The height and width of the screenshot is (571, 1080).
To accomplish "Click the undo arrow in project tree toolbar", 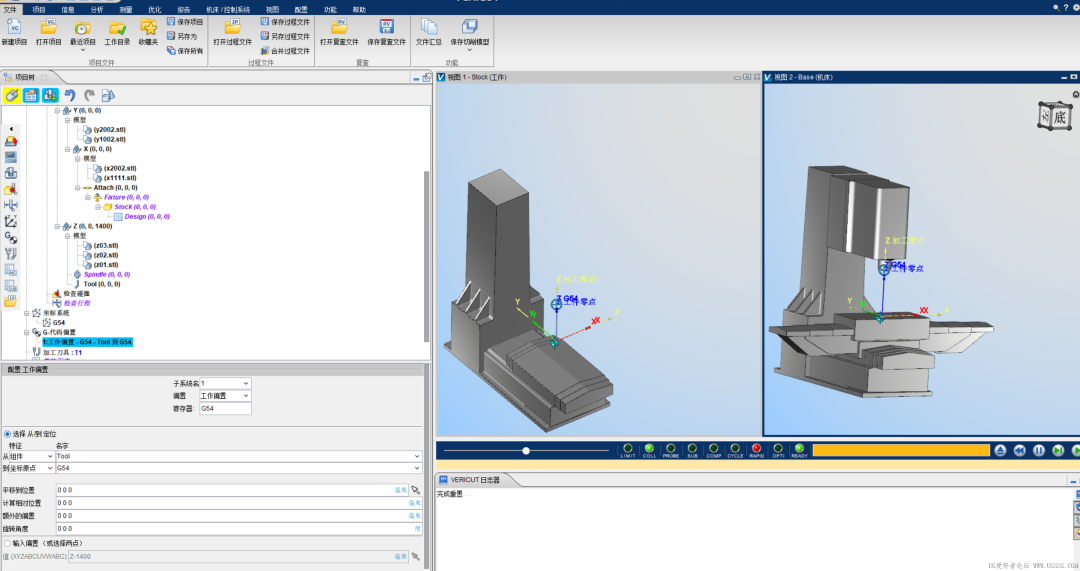I will point(70,95).
